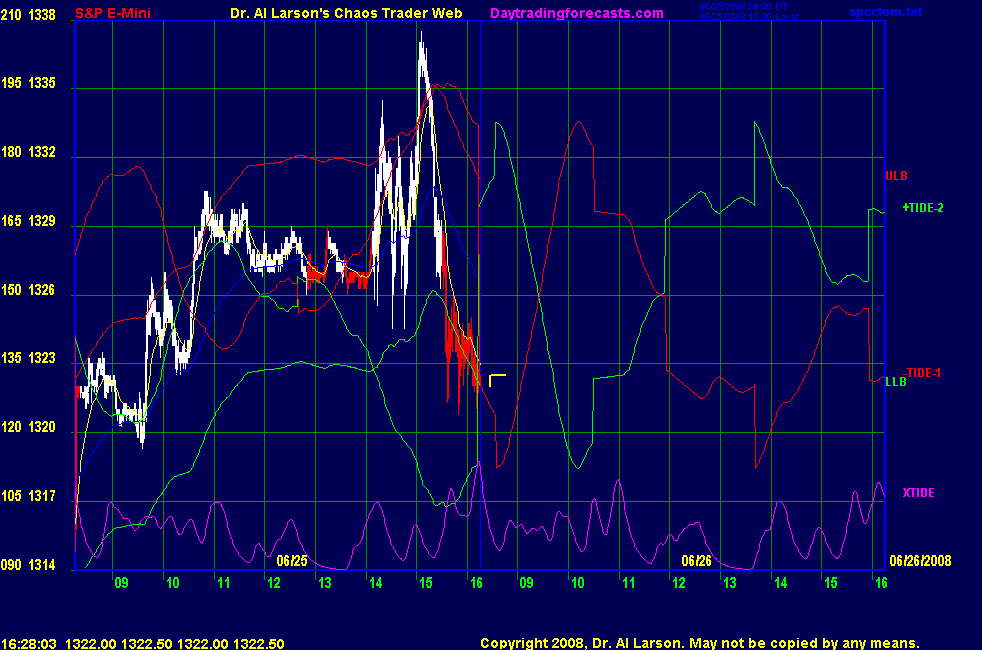Click the 16 hour label at session divider
Screen dimensions: 982x650
click(476, 583)
